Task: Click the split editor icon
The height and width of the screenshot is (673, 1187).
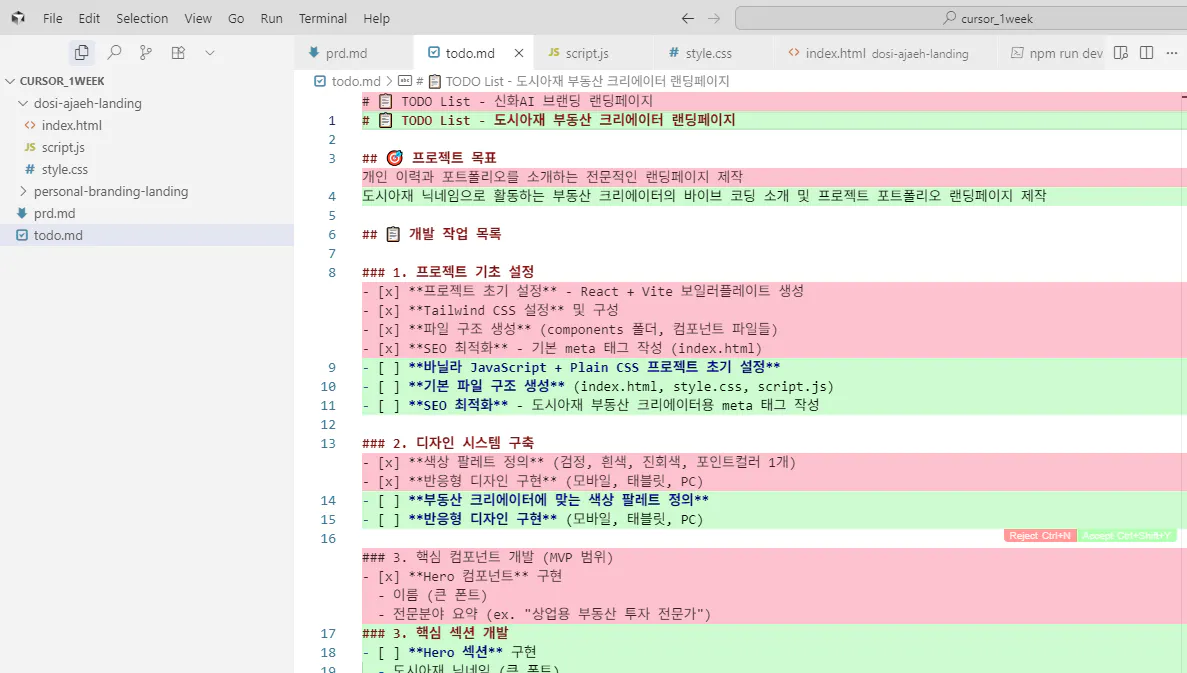Action: pos(1147,53)
